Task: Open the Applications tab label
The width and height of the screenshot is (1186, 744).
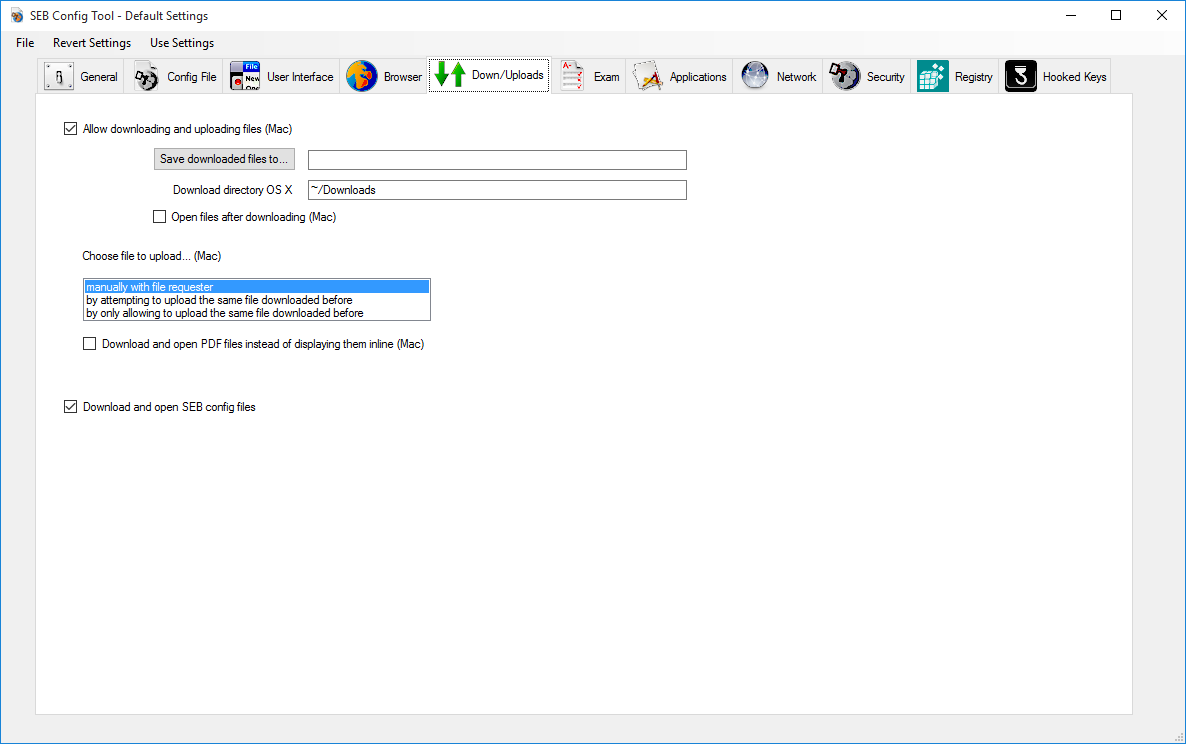Action: (698, 77)
